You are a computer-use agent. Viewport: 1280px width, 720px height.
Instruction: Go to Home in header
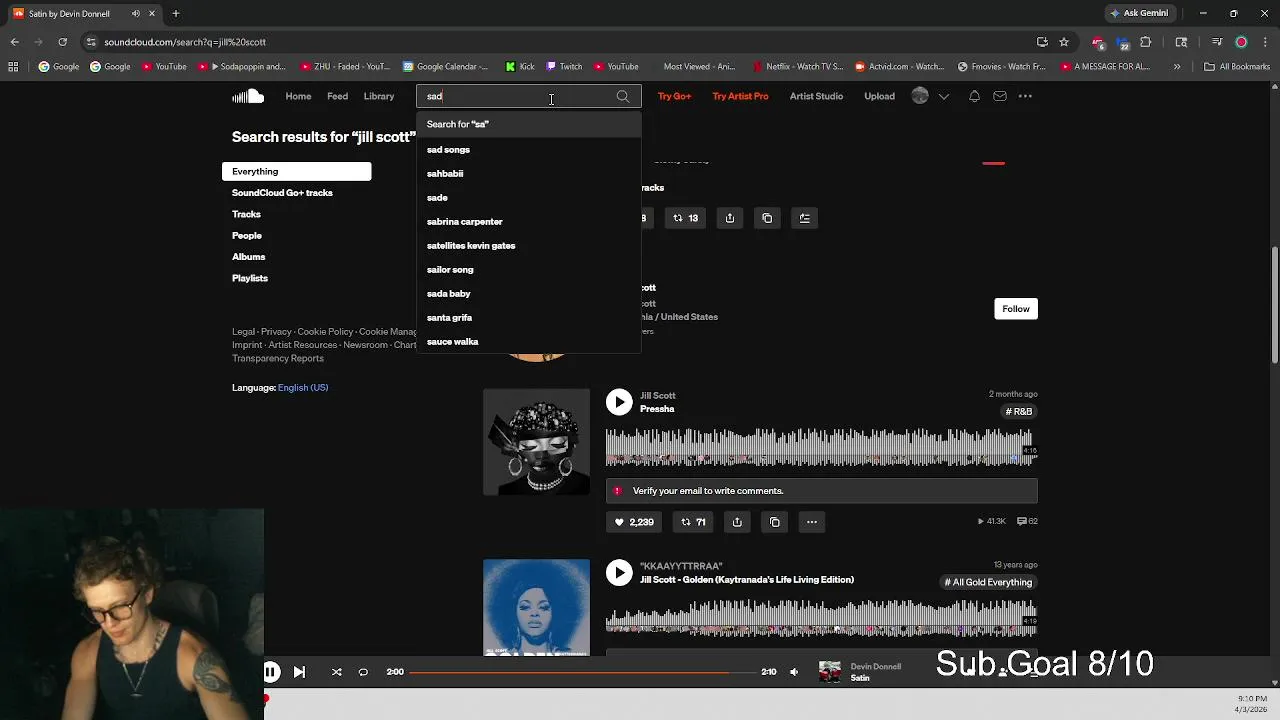[298, 96]
